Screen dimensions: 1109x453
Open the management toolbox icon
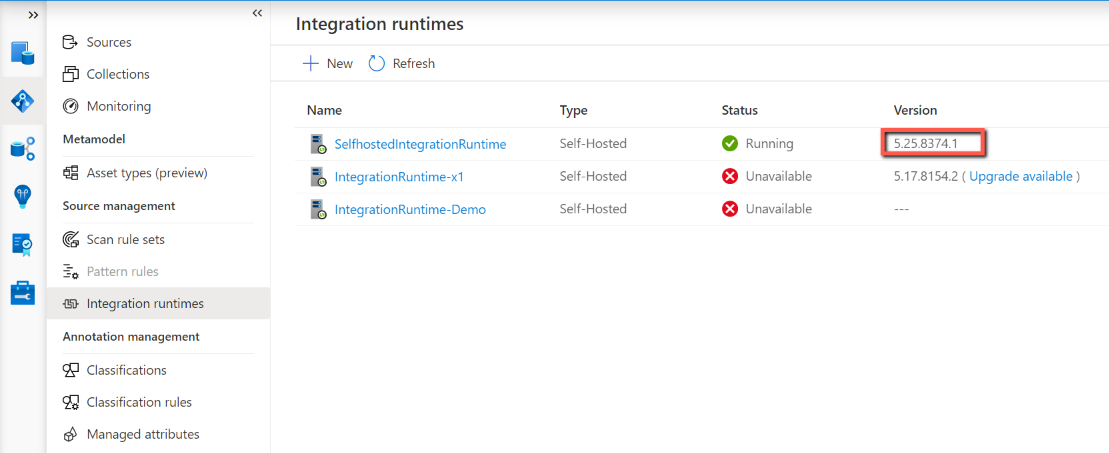(23, 293)
